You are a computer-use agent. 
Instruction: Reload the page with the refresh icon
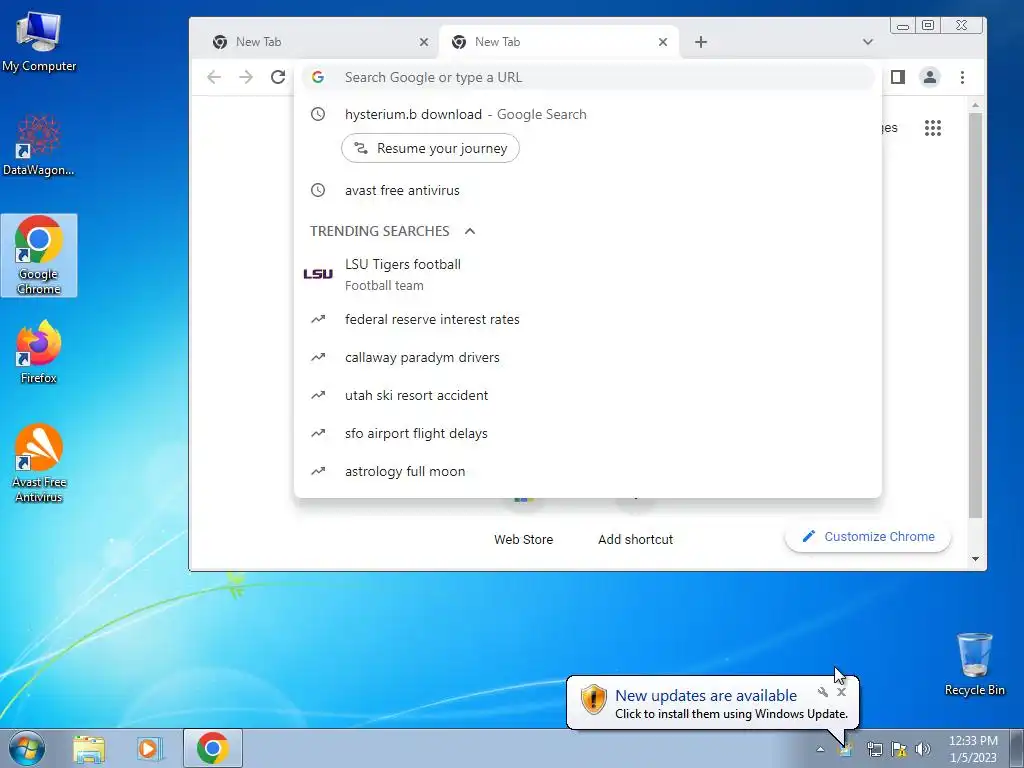click(x=278, y=77)
